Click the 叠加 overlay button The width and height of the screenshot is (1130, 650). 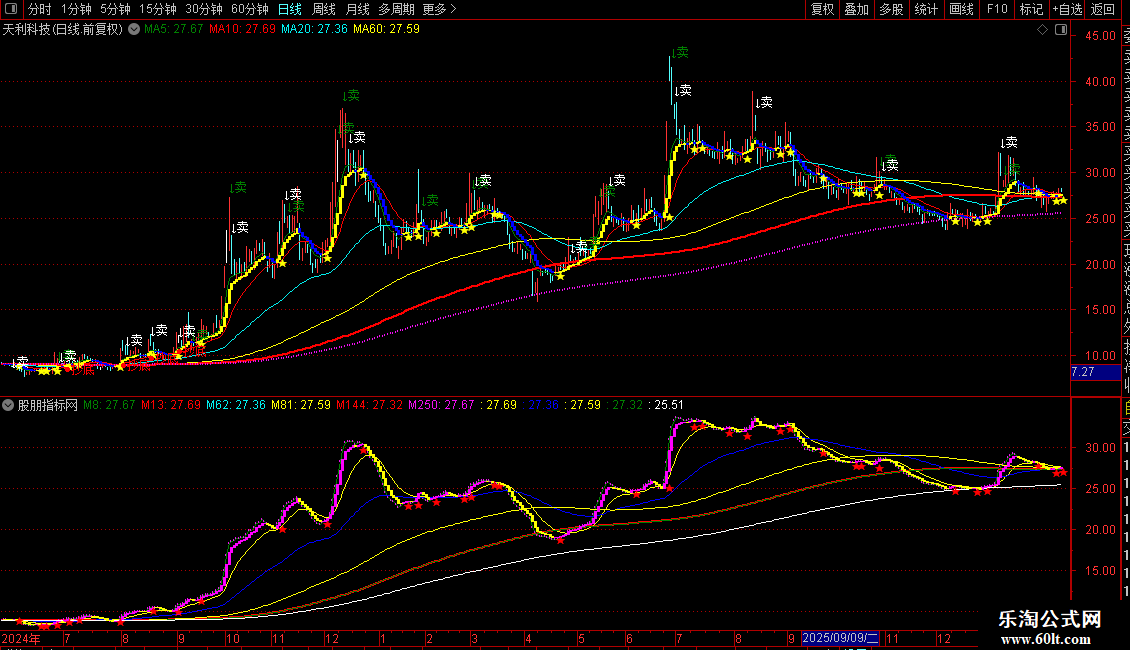(856, 9)
